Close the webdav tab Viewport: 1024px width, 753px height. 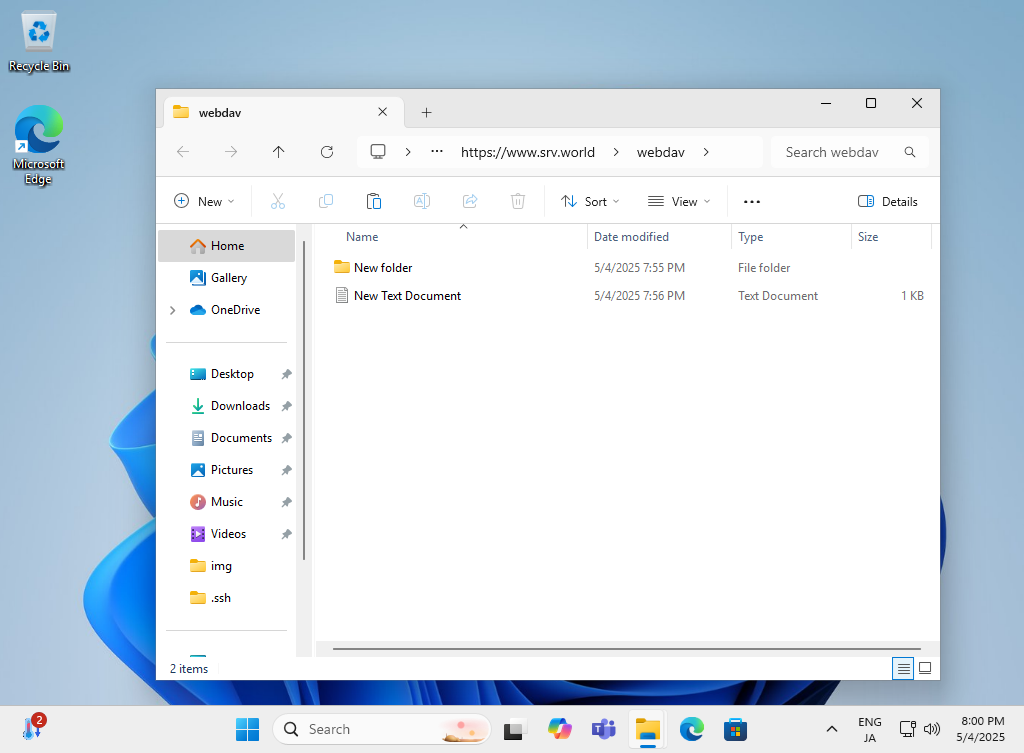point(383,112)
